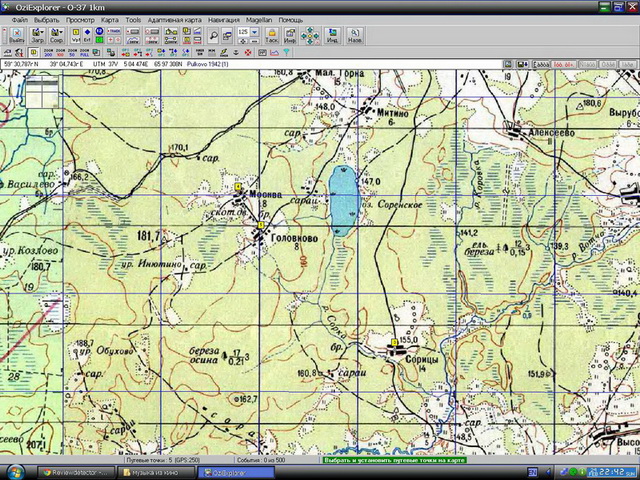Screen dimensions: 640x480
Task: Click the small map overview box
Action: (x=42, y=92)
